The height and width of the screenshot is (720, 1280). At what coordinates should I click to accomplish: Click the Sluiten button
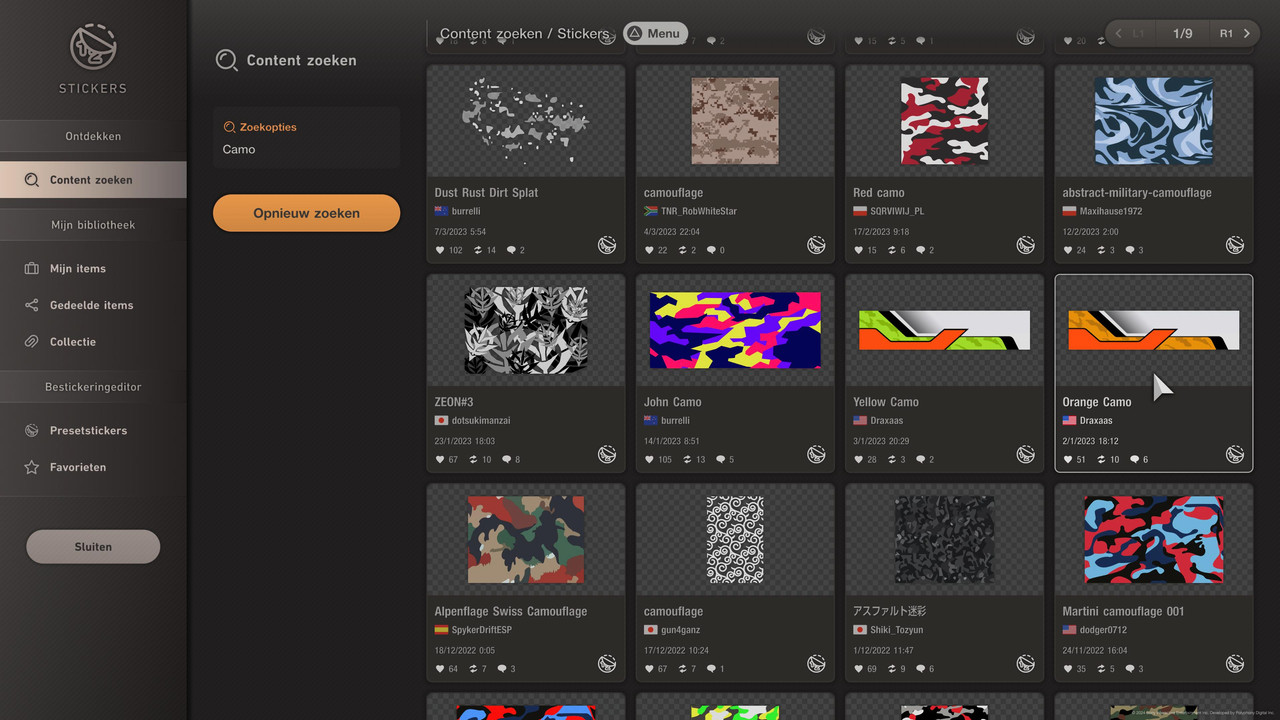[x=93, y=547]
